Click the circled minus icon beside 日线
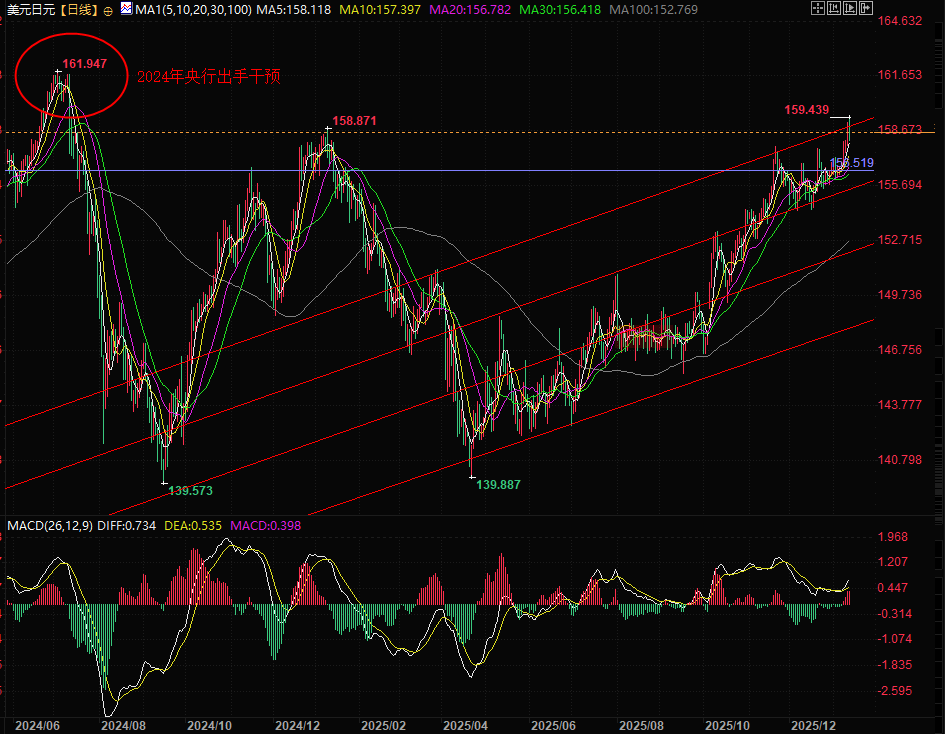 point(108,10)
